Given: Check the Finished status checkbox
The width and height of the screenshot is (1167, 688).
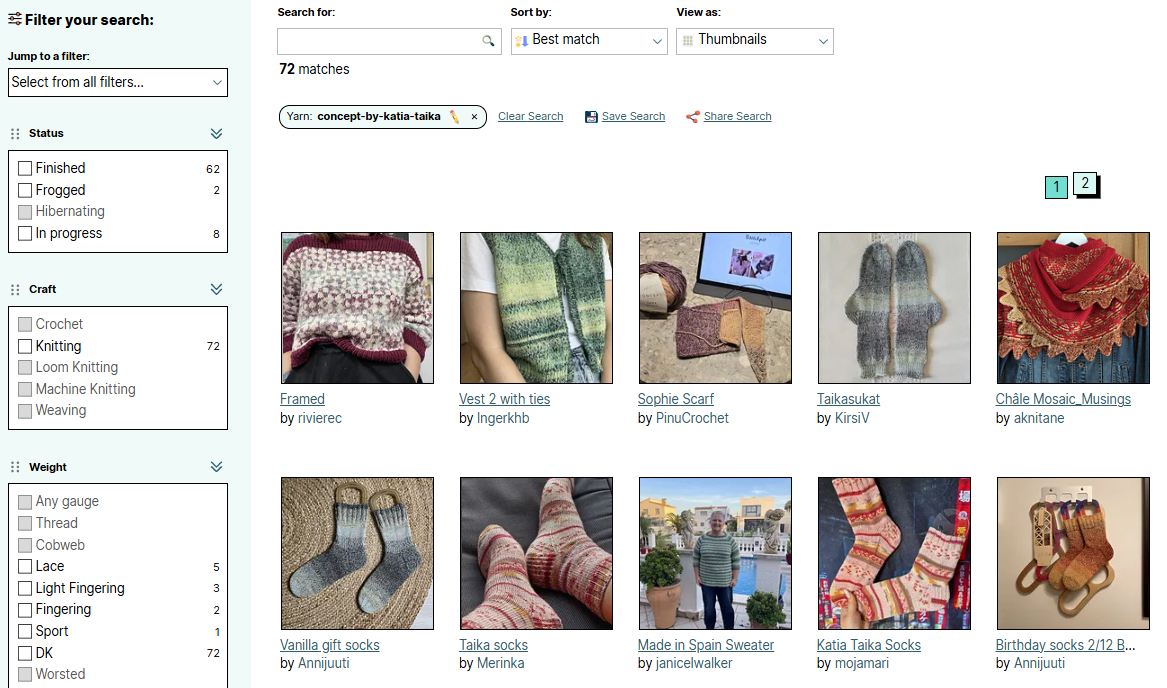Looking at the screenshot, I should pos(25,169).
